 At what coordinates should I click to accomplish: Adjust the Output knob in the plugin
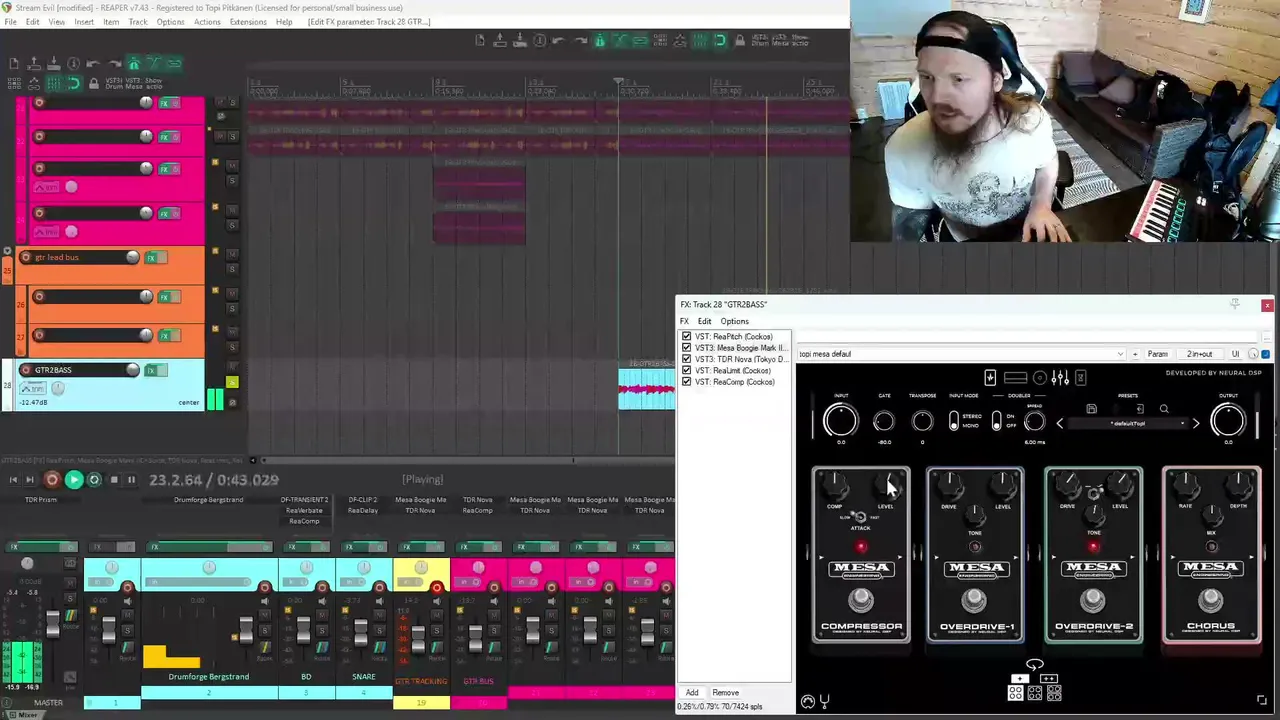click(1228, 421)
